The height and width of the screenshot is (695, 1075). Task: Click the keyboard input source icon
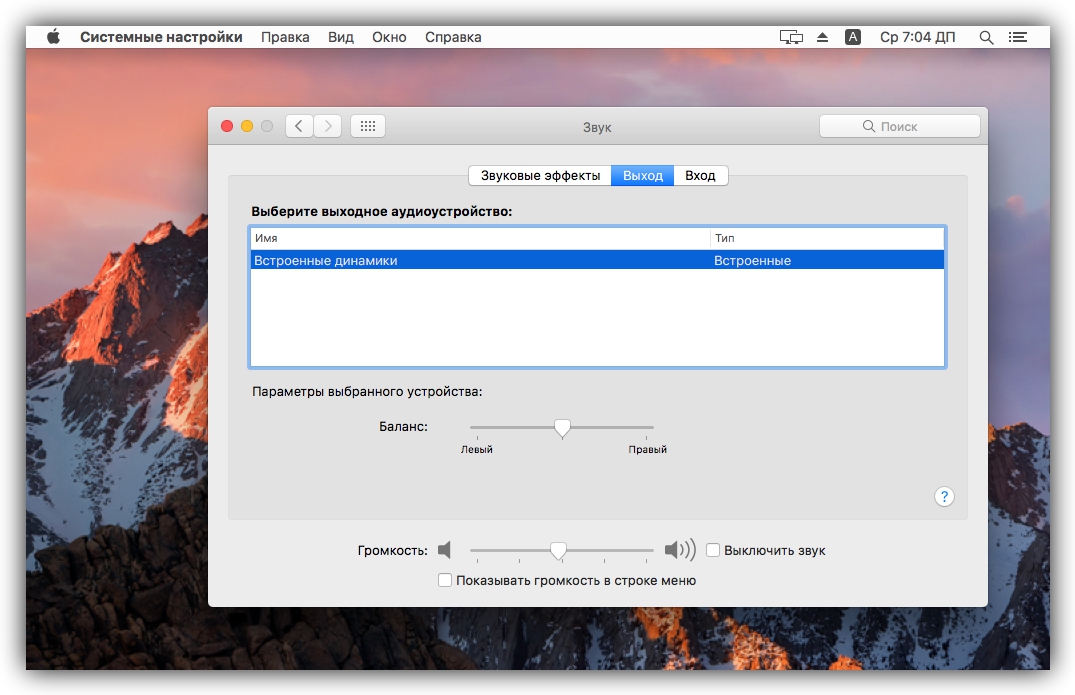pyautogui.click(x=852, y=37)
